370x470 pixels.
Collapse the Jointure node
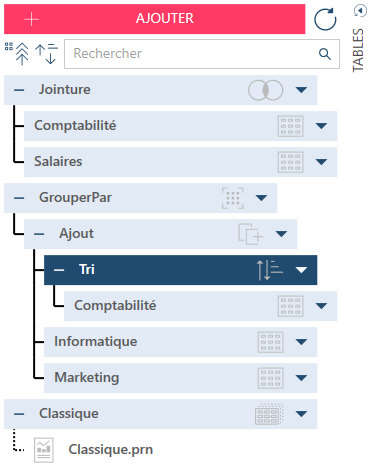coord(19,90)
